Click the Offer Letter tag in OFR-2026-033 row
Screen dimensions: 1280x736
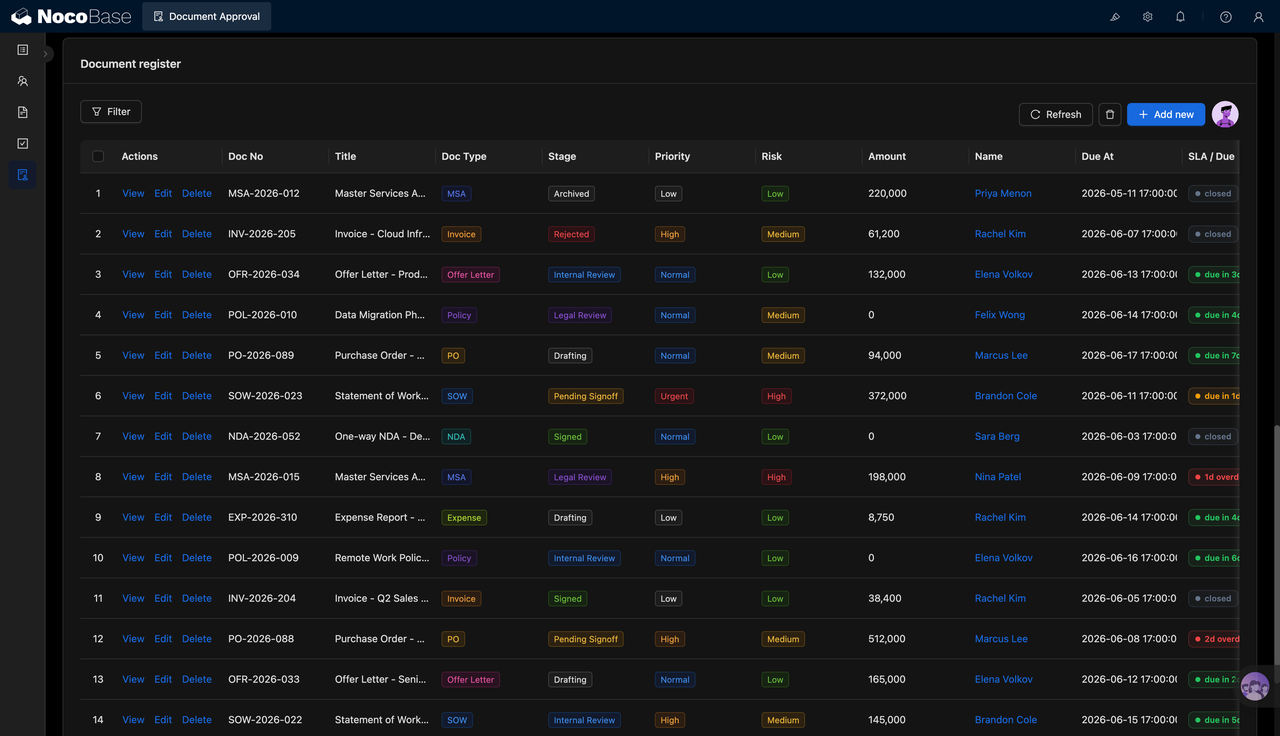[470, 679]
